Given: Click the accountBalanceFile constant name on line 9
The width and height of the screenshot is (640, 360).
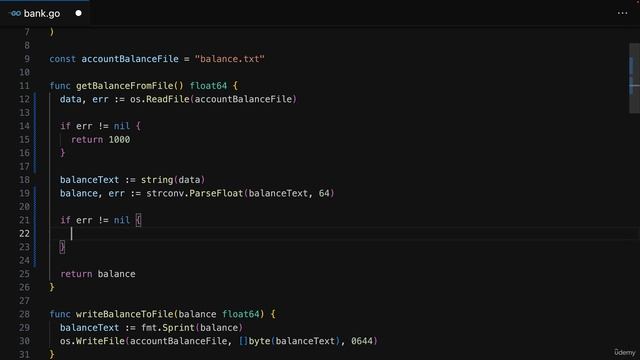Looking at the screenshot, I should pyautogui.click(x=130, y=59).
